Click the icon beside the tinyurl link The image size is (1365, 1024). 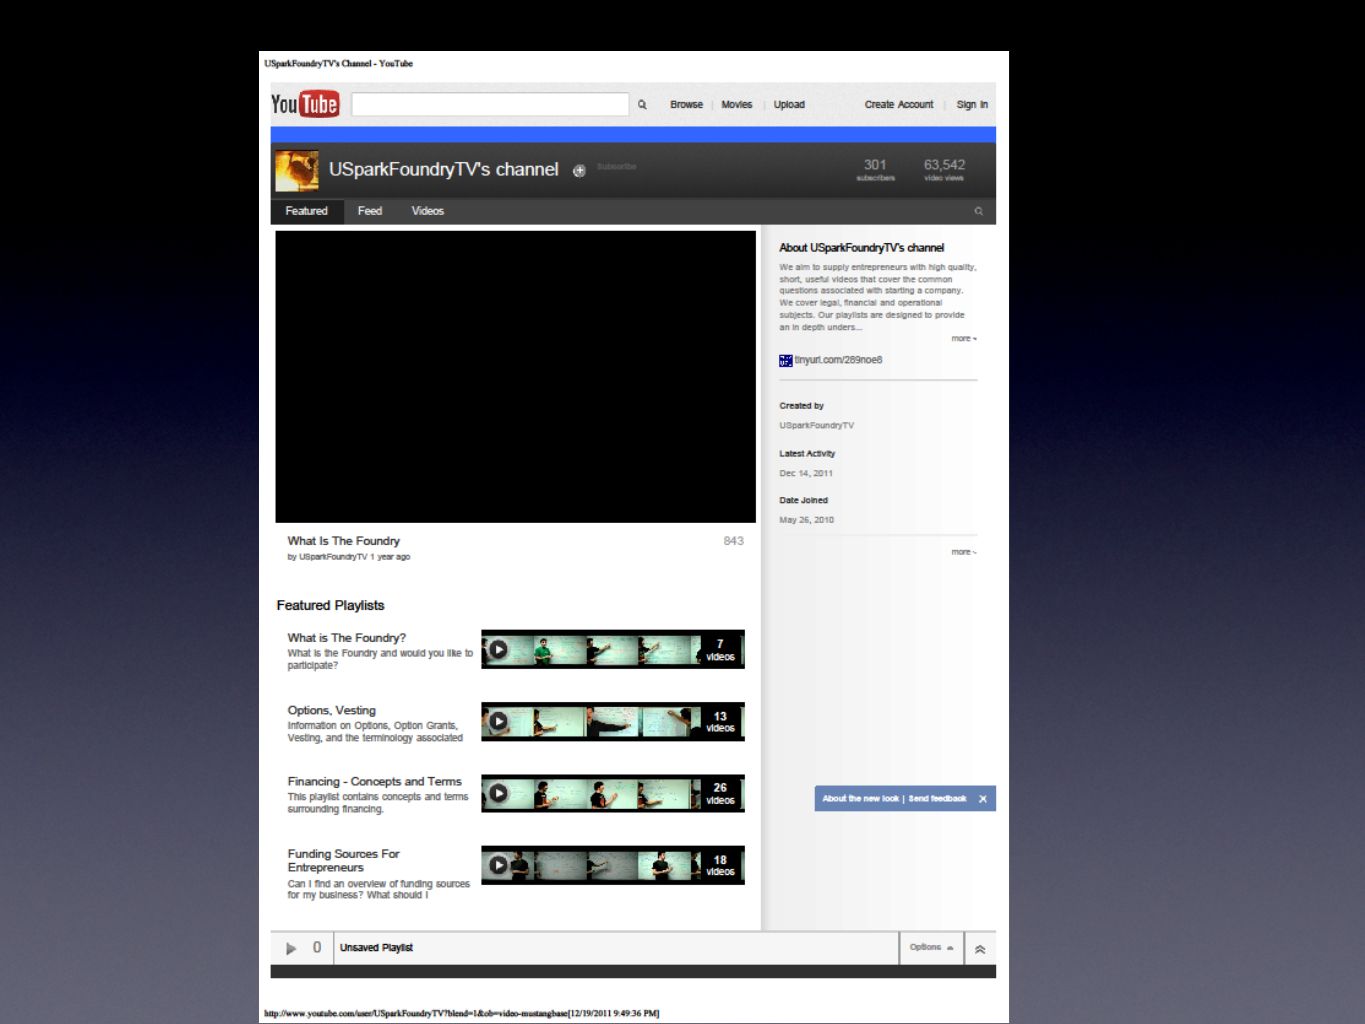[786, 360]
